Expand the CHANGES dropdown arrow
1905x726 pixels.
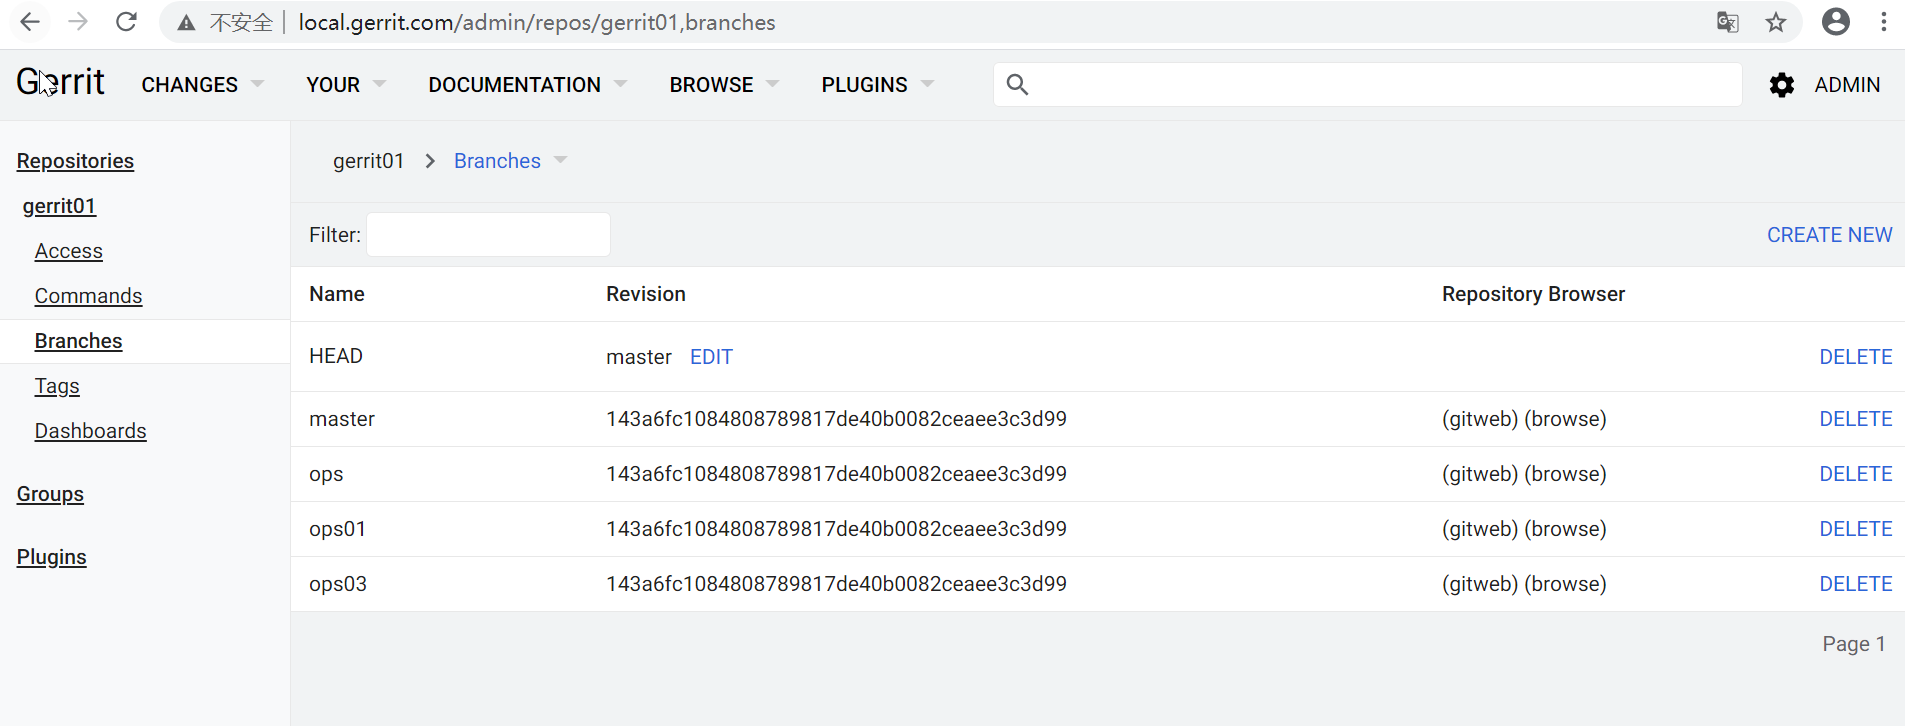tap(258, 84)
